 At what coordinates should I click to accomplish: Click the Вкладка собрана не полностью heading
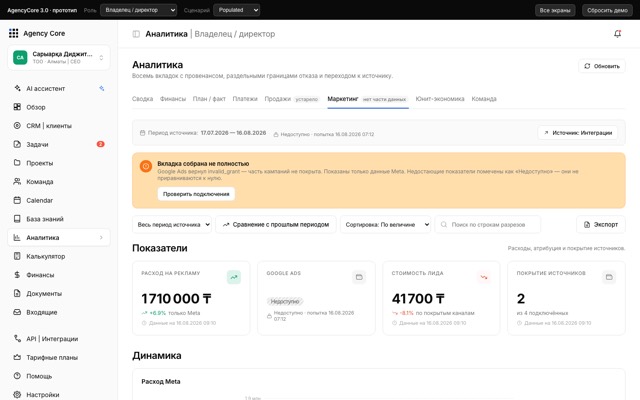tap(203, 163)
